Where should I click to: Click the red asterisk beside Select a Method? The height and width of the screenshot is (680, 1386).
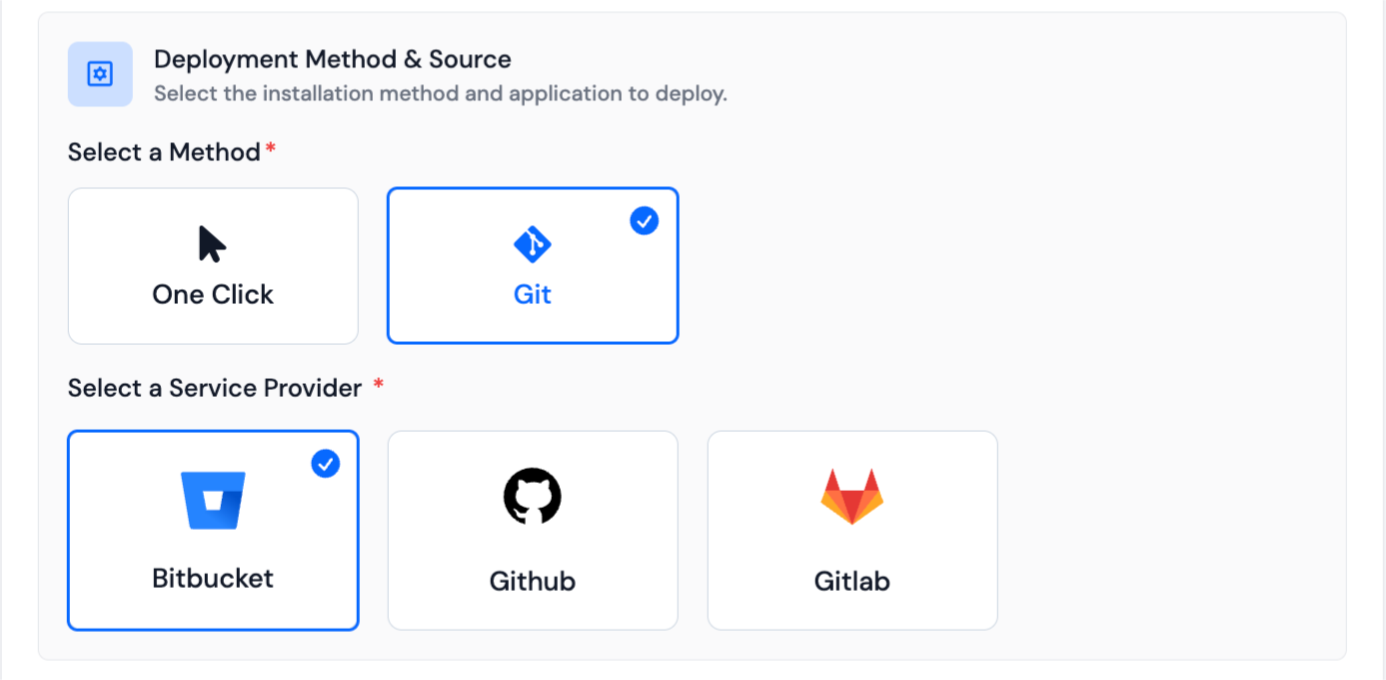pyautogui.click(x=270, y=149)
